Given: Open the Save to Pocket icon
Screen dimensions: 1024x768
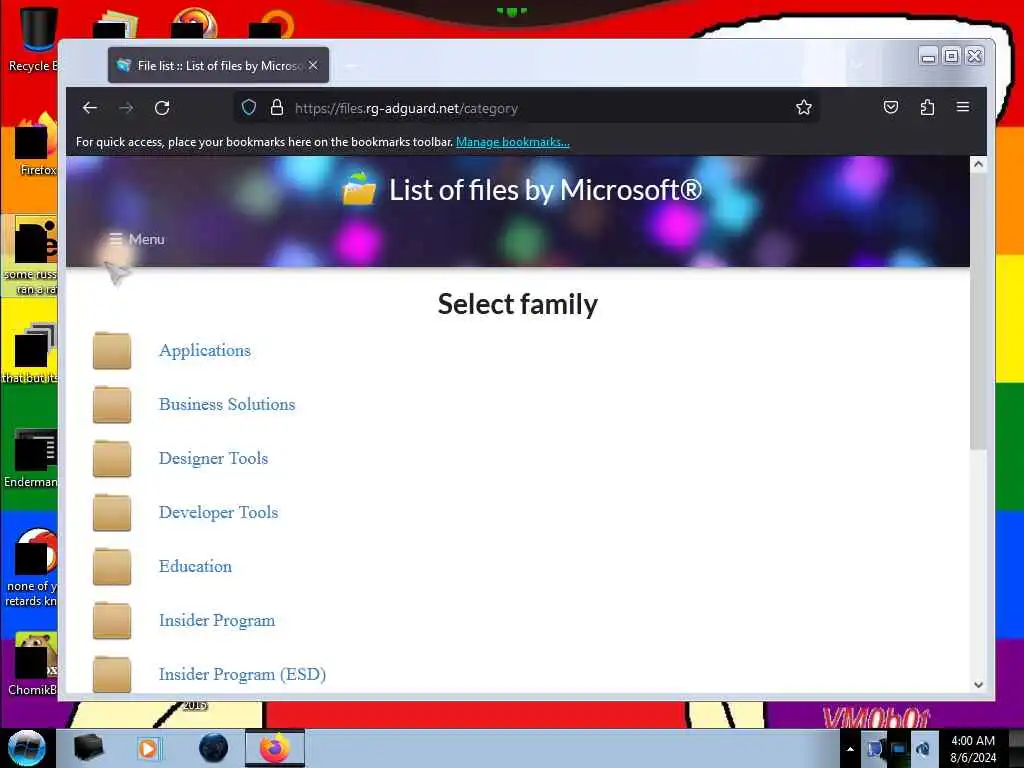Looking at the screenshot, I should (x=891, y=107).
